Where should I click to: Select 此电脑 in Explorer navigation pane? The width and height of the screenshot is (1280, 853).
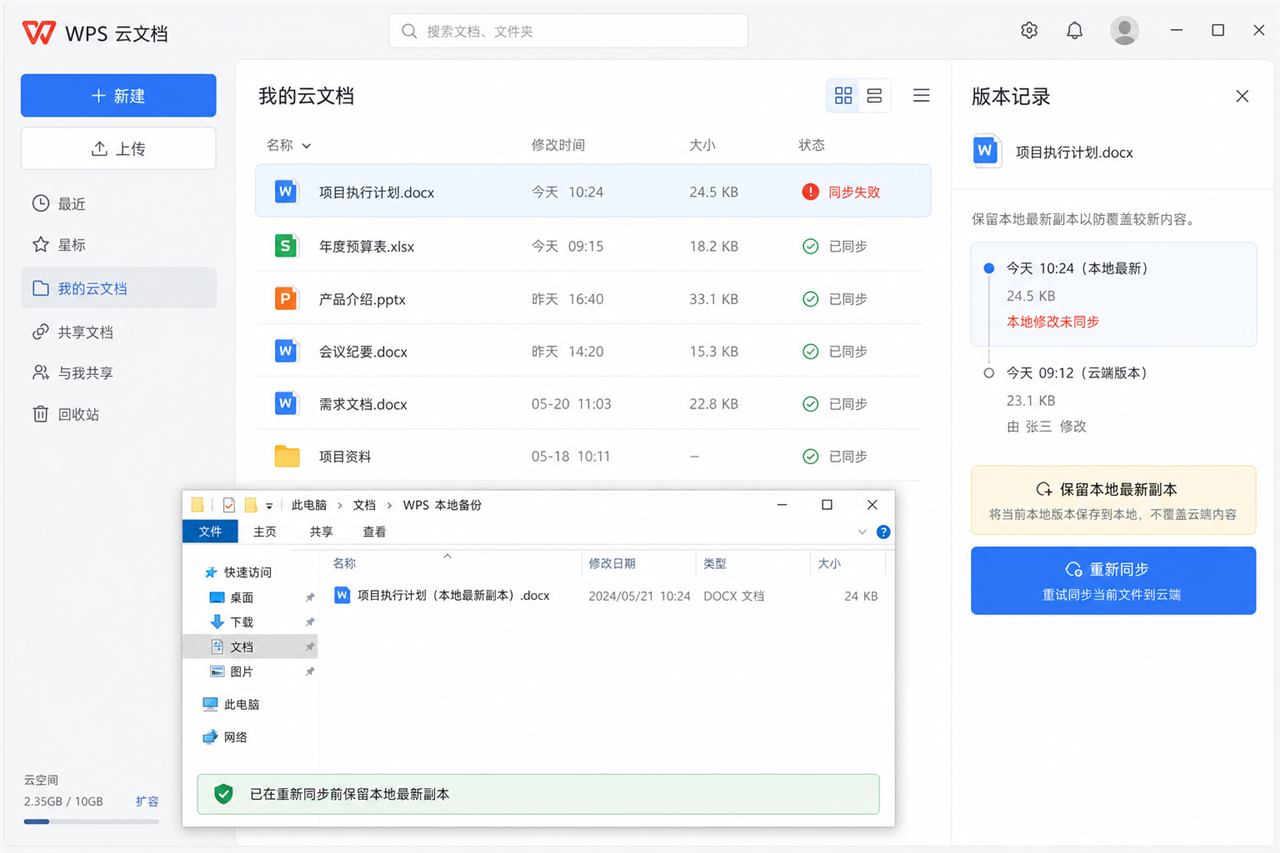[232, 704]
